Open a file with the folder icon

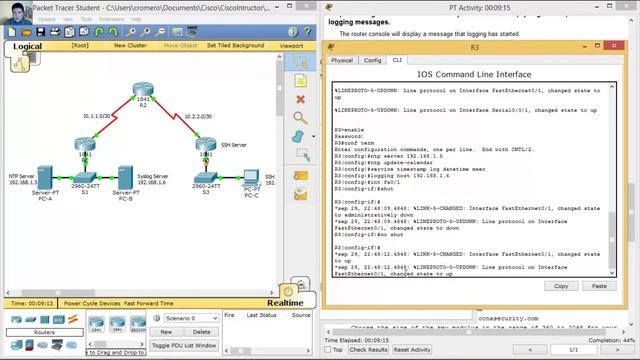[x=26, y=32]
